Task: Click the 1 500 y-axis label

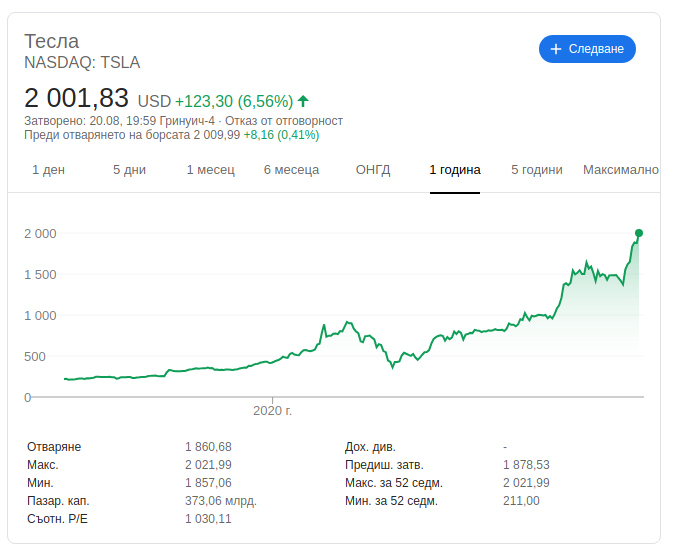Action: [40, 275]
